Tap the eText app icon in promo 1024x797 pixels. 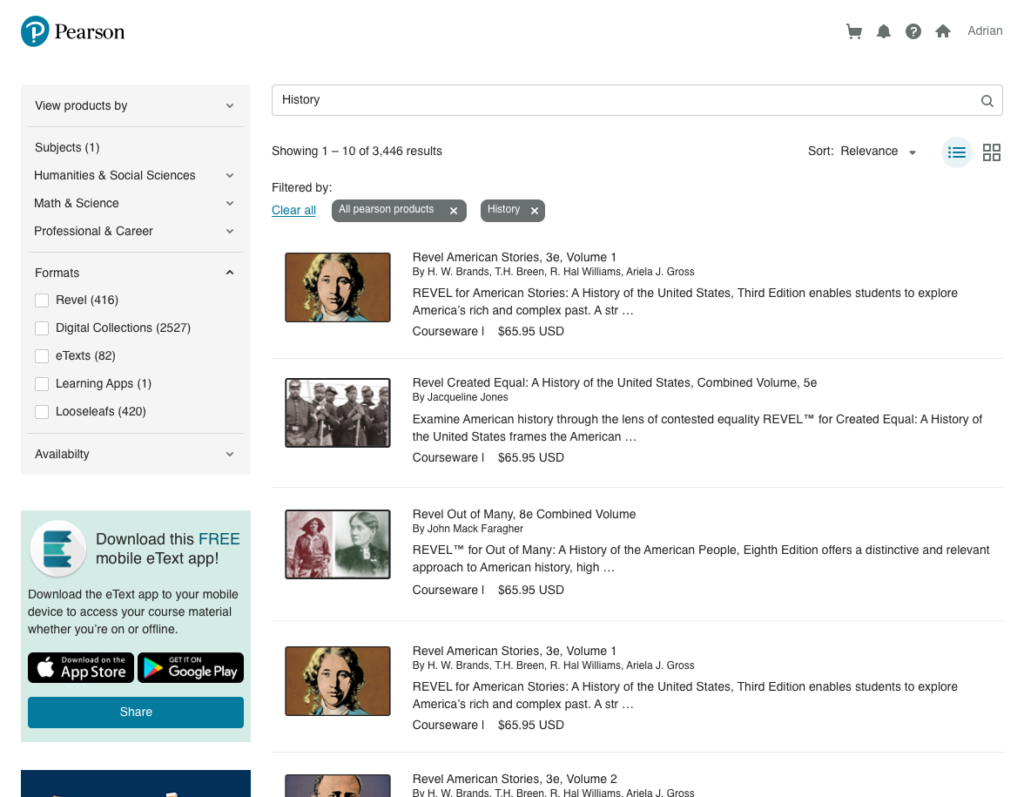tap(58, 549)
